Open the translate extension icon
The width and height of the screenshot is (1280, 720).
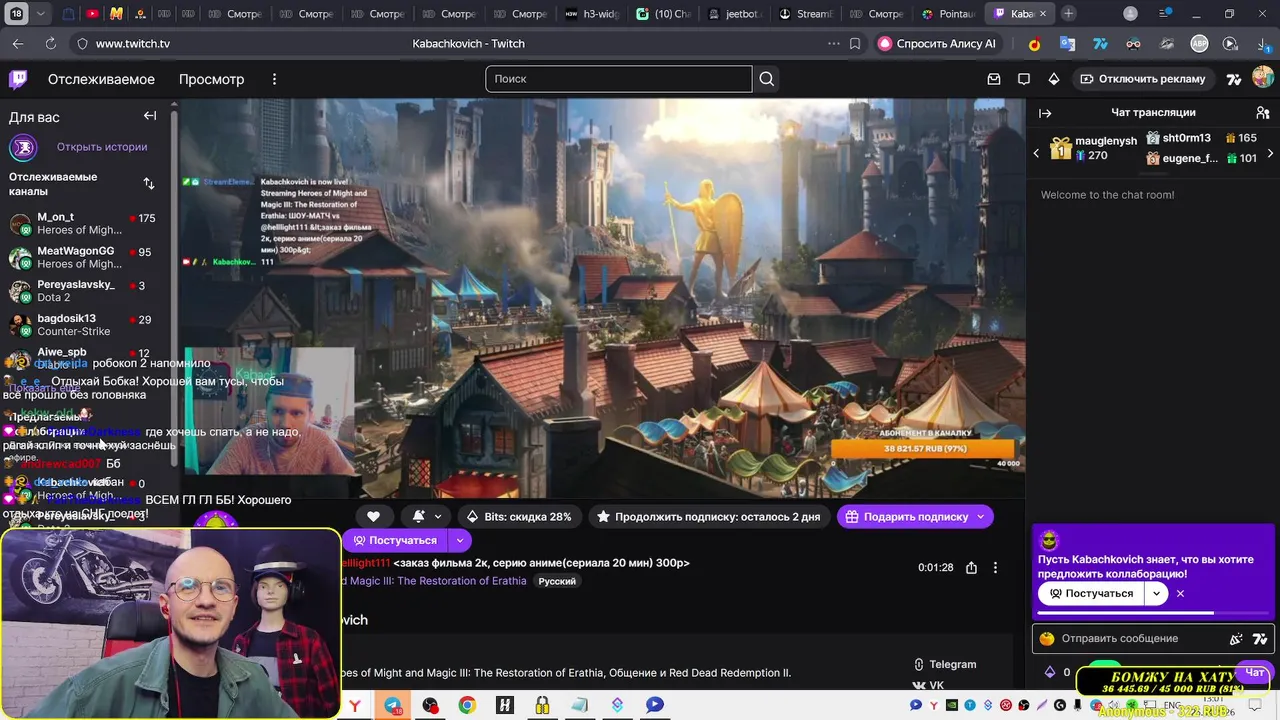pyautogui.click(x=1067, y=44)
